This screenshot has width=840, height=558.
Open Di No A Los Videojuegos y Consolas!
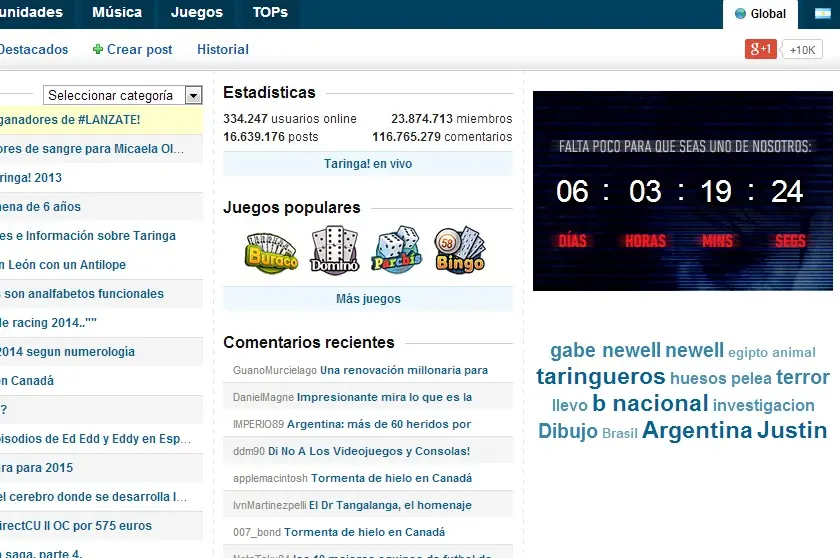point(369,451)
